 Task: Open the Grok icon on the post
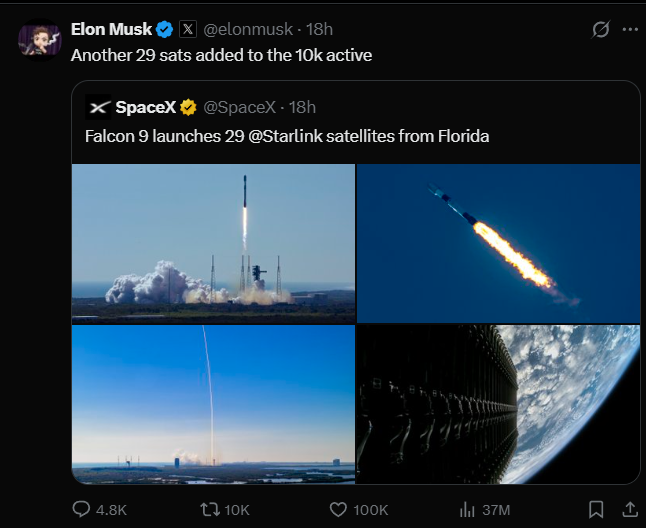pos(601,30)
